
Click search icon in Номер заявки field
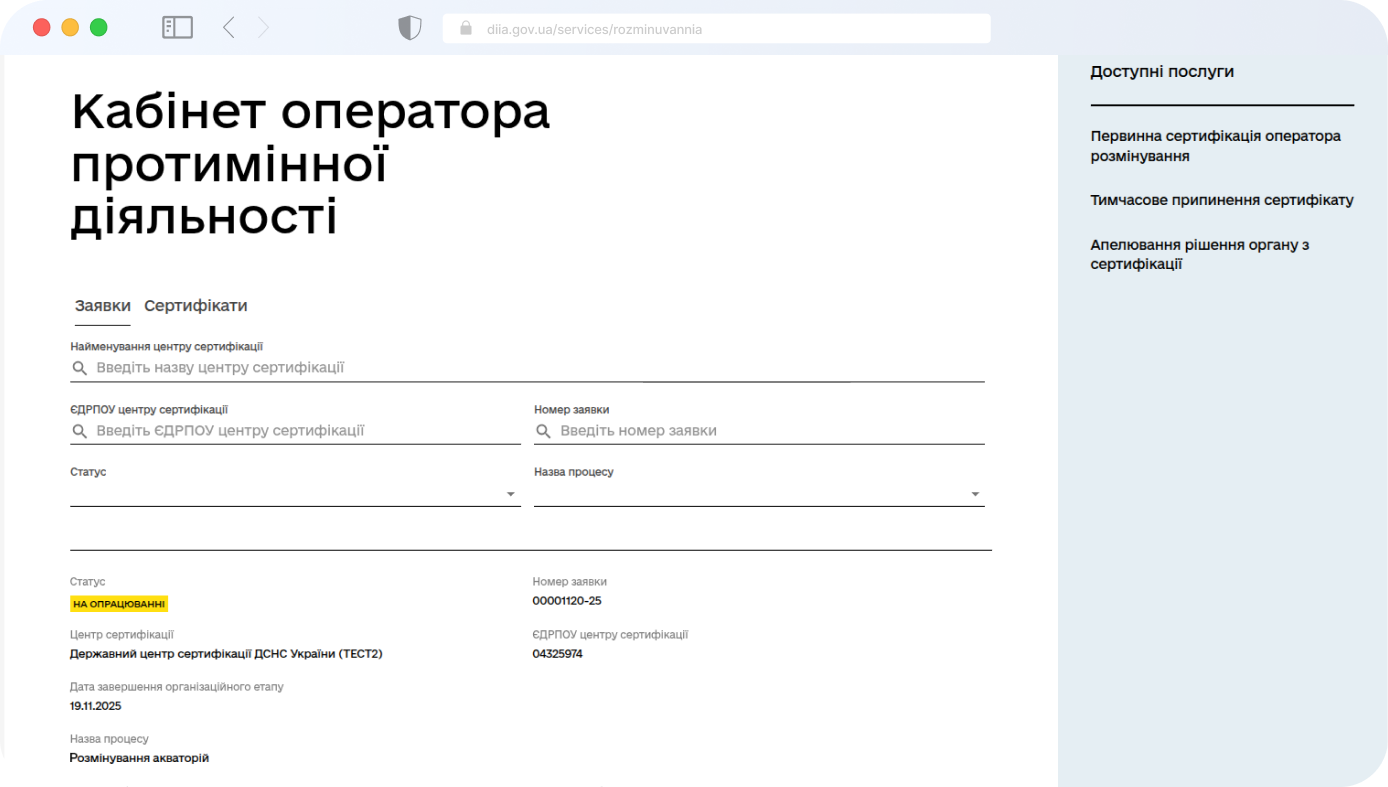pos(543,432)
